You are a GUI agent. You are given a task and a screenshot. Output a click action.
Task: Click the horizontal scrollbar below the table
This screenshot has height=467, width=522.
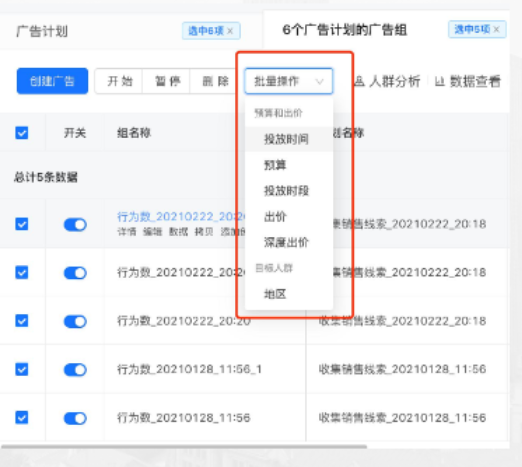184,446
